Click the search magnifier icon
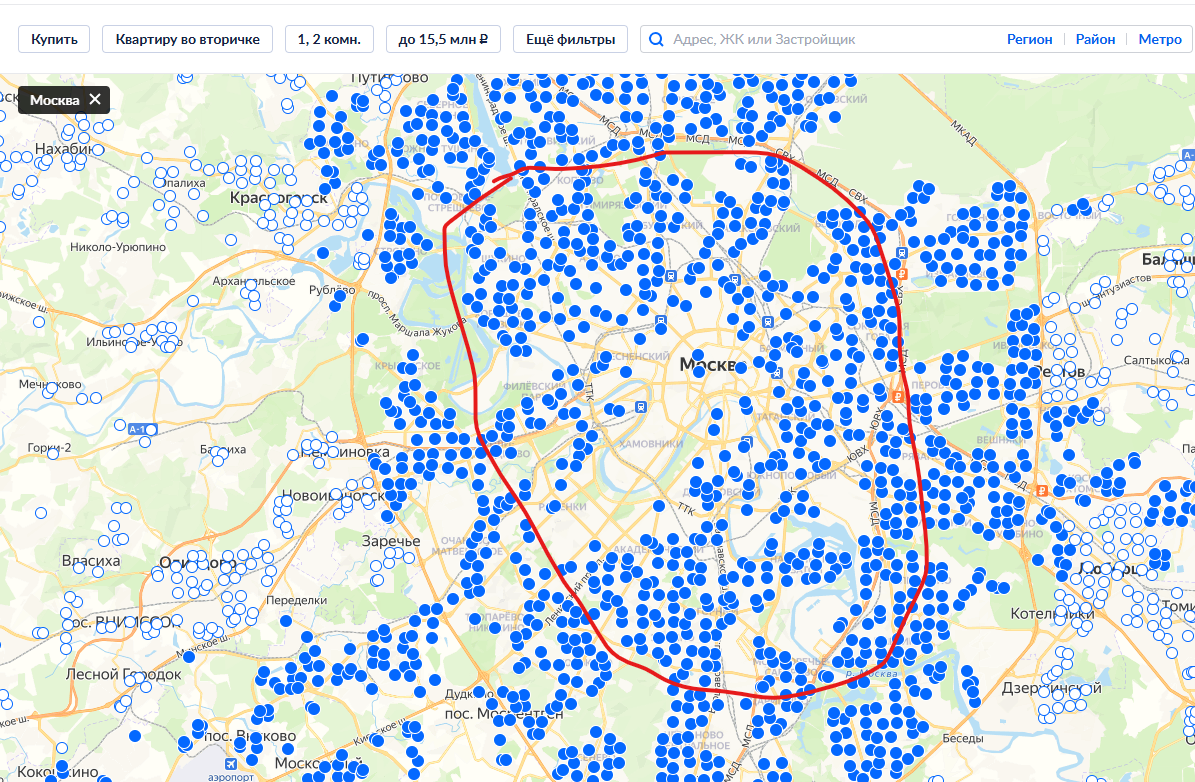Viewport: 1195px width, 782px height. (x=657, y=39)
